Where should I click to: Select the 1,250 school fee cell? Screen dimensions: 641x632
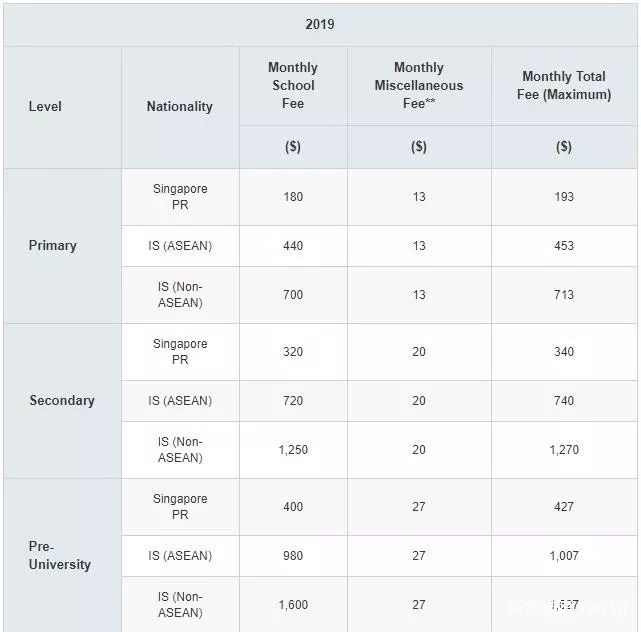[293, 450]
